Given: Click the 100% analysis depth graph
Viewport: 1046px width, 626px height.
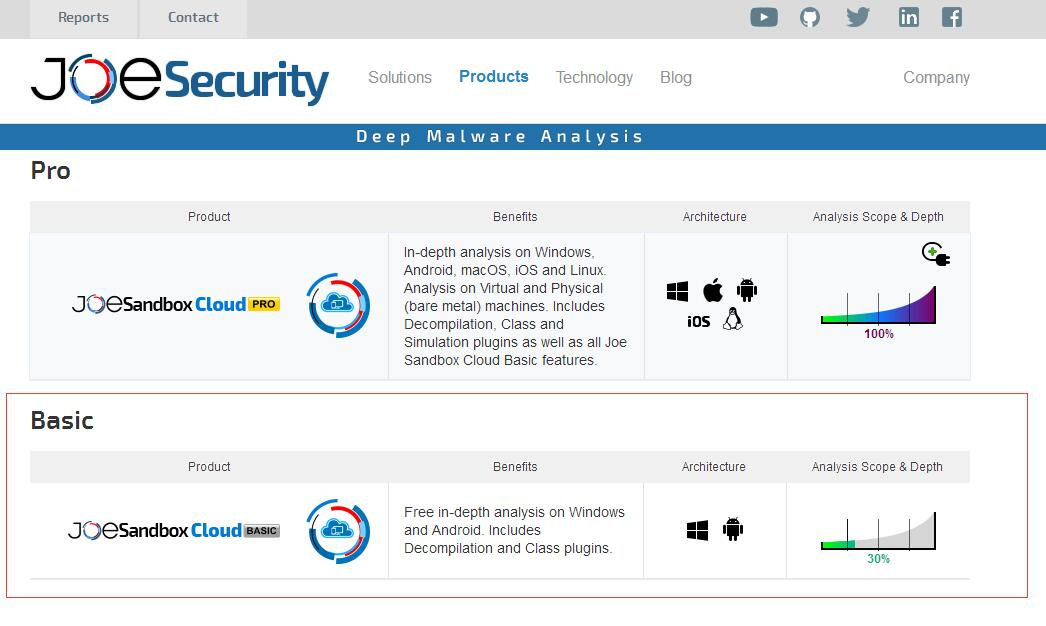Looking at the screenshot, I should [879, 306].
